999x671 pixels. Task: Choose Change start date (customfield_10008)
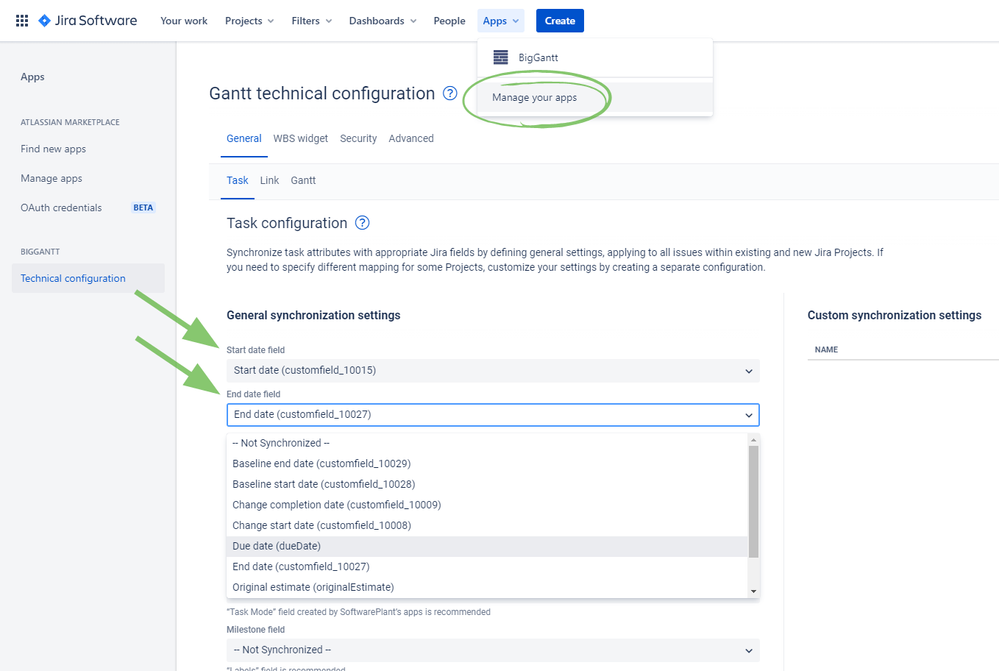coord(487,525)
